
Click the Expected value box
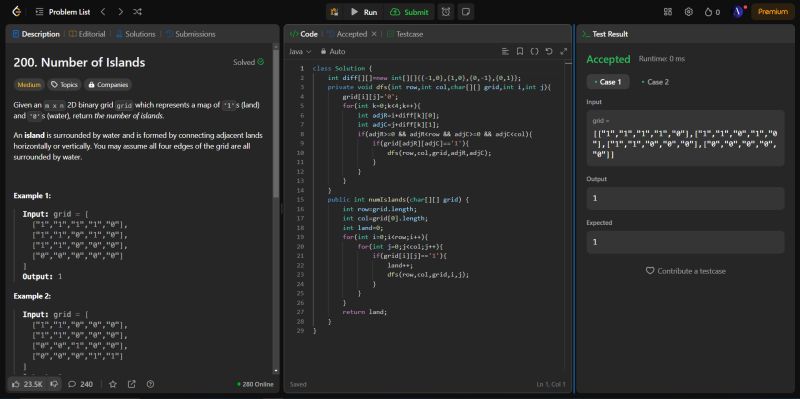(x=685, y=242)
